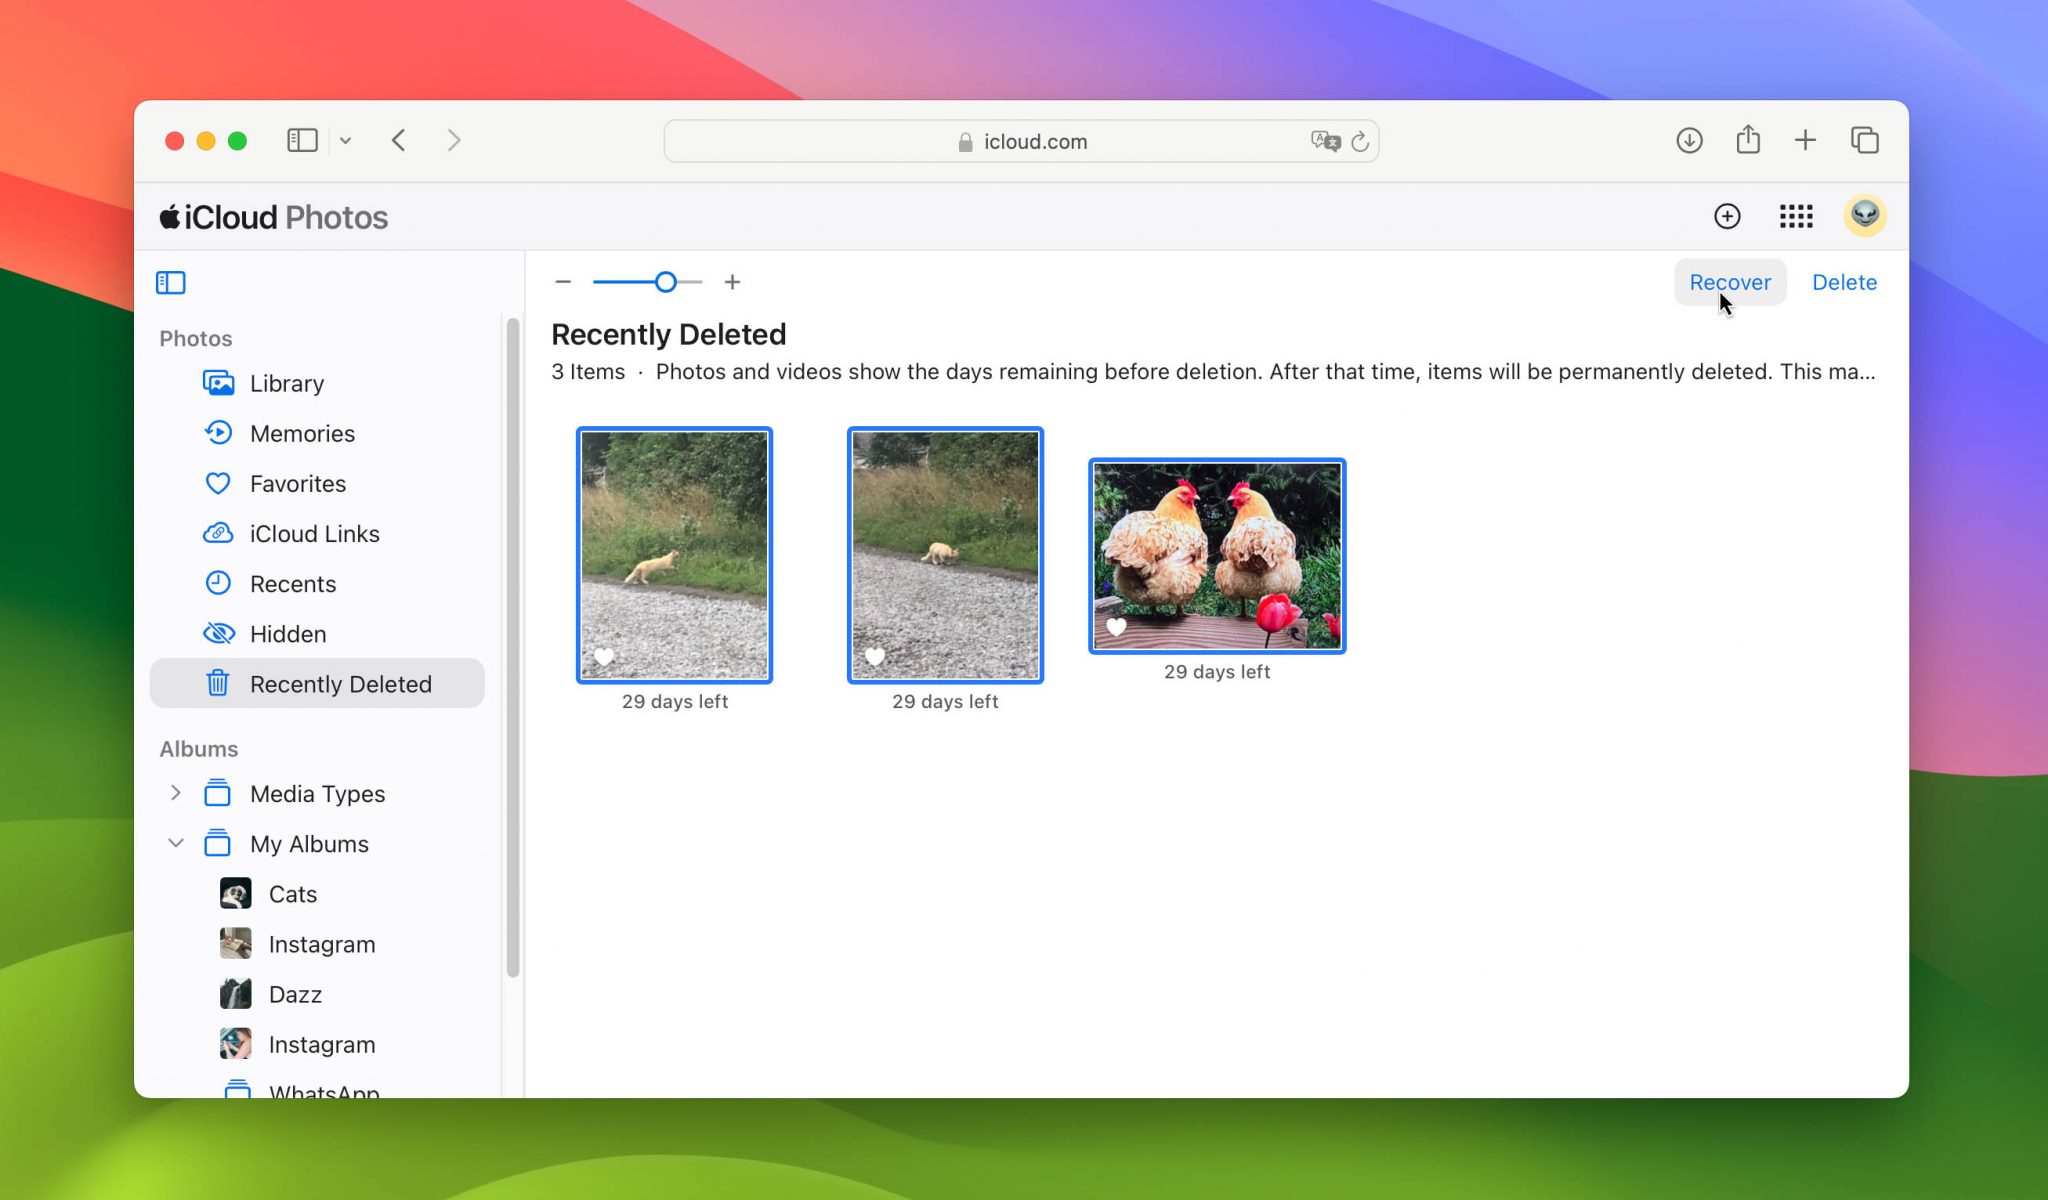Open the Favorites album
Viewport: 2048px width, 1200px height.
pos(296,483)
